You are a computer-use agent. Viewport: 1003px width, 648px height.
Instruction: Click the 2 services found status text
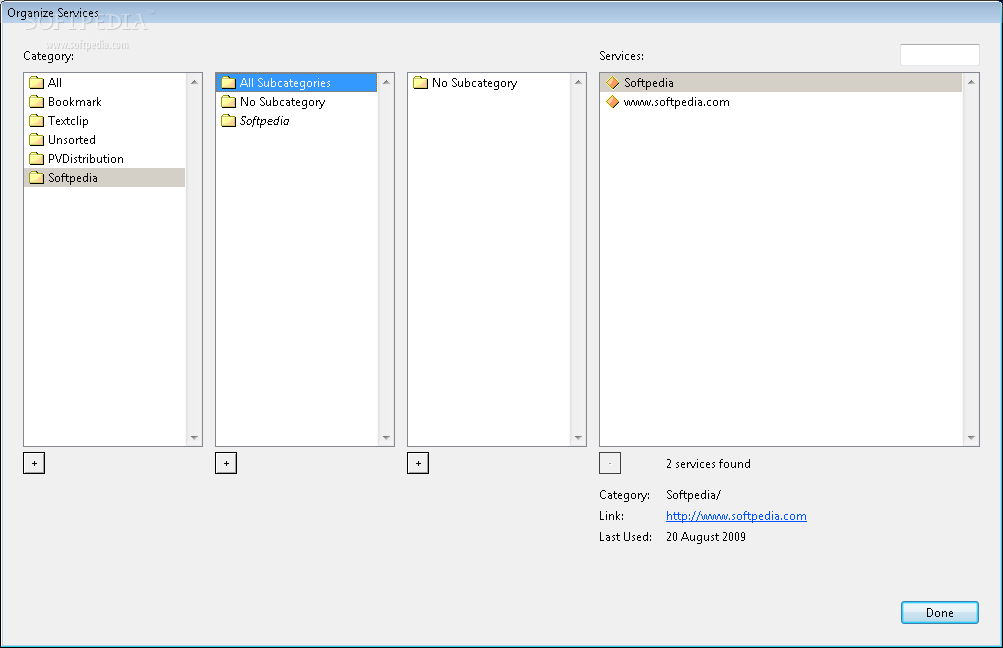click(708, 464)
